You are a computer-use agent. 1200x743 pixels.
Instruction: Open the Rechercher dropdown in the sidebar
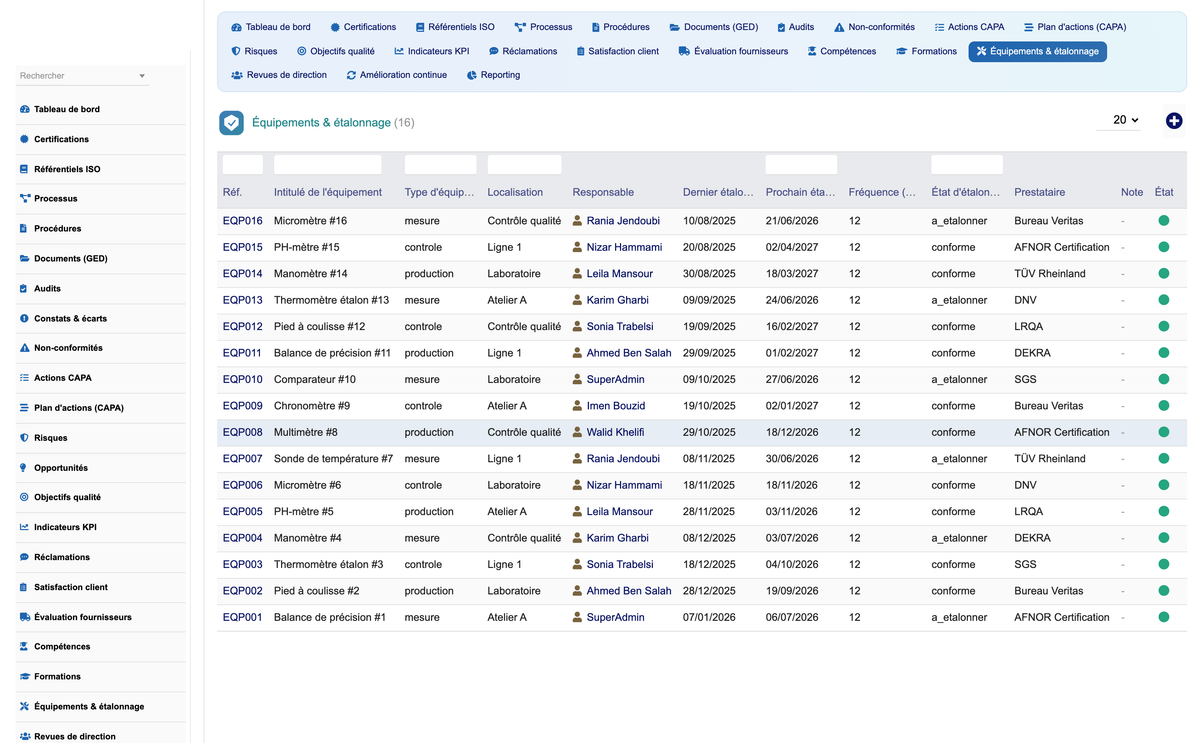click(x=83, y=76)
